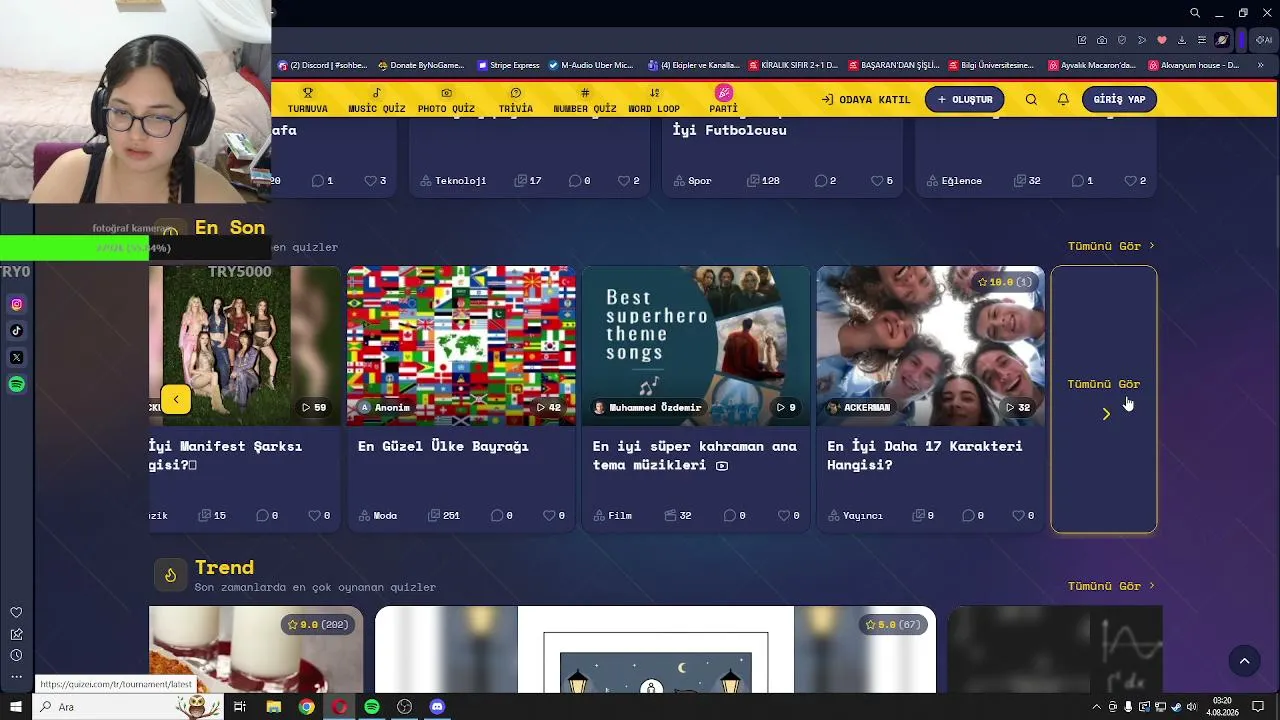Click the red heart bookmark icon in address bar
1280x720 pixels.
[1162, 40]
